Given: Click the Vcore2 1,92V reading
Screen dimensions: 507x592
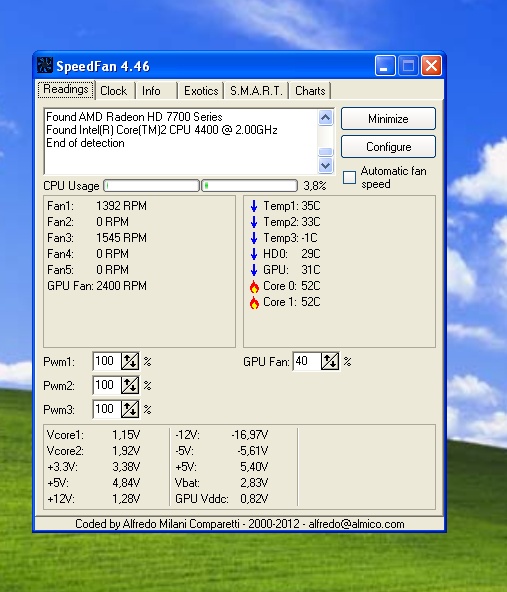Looking at the screenshot, I should point(93,451).
